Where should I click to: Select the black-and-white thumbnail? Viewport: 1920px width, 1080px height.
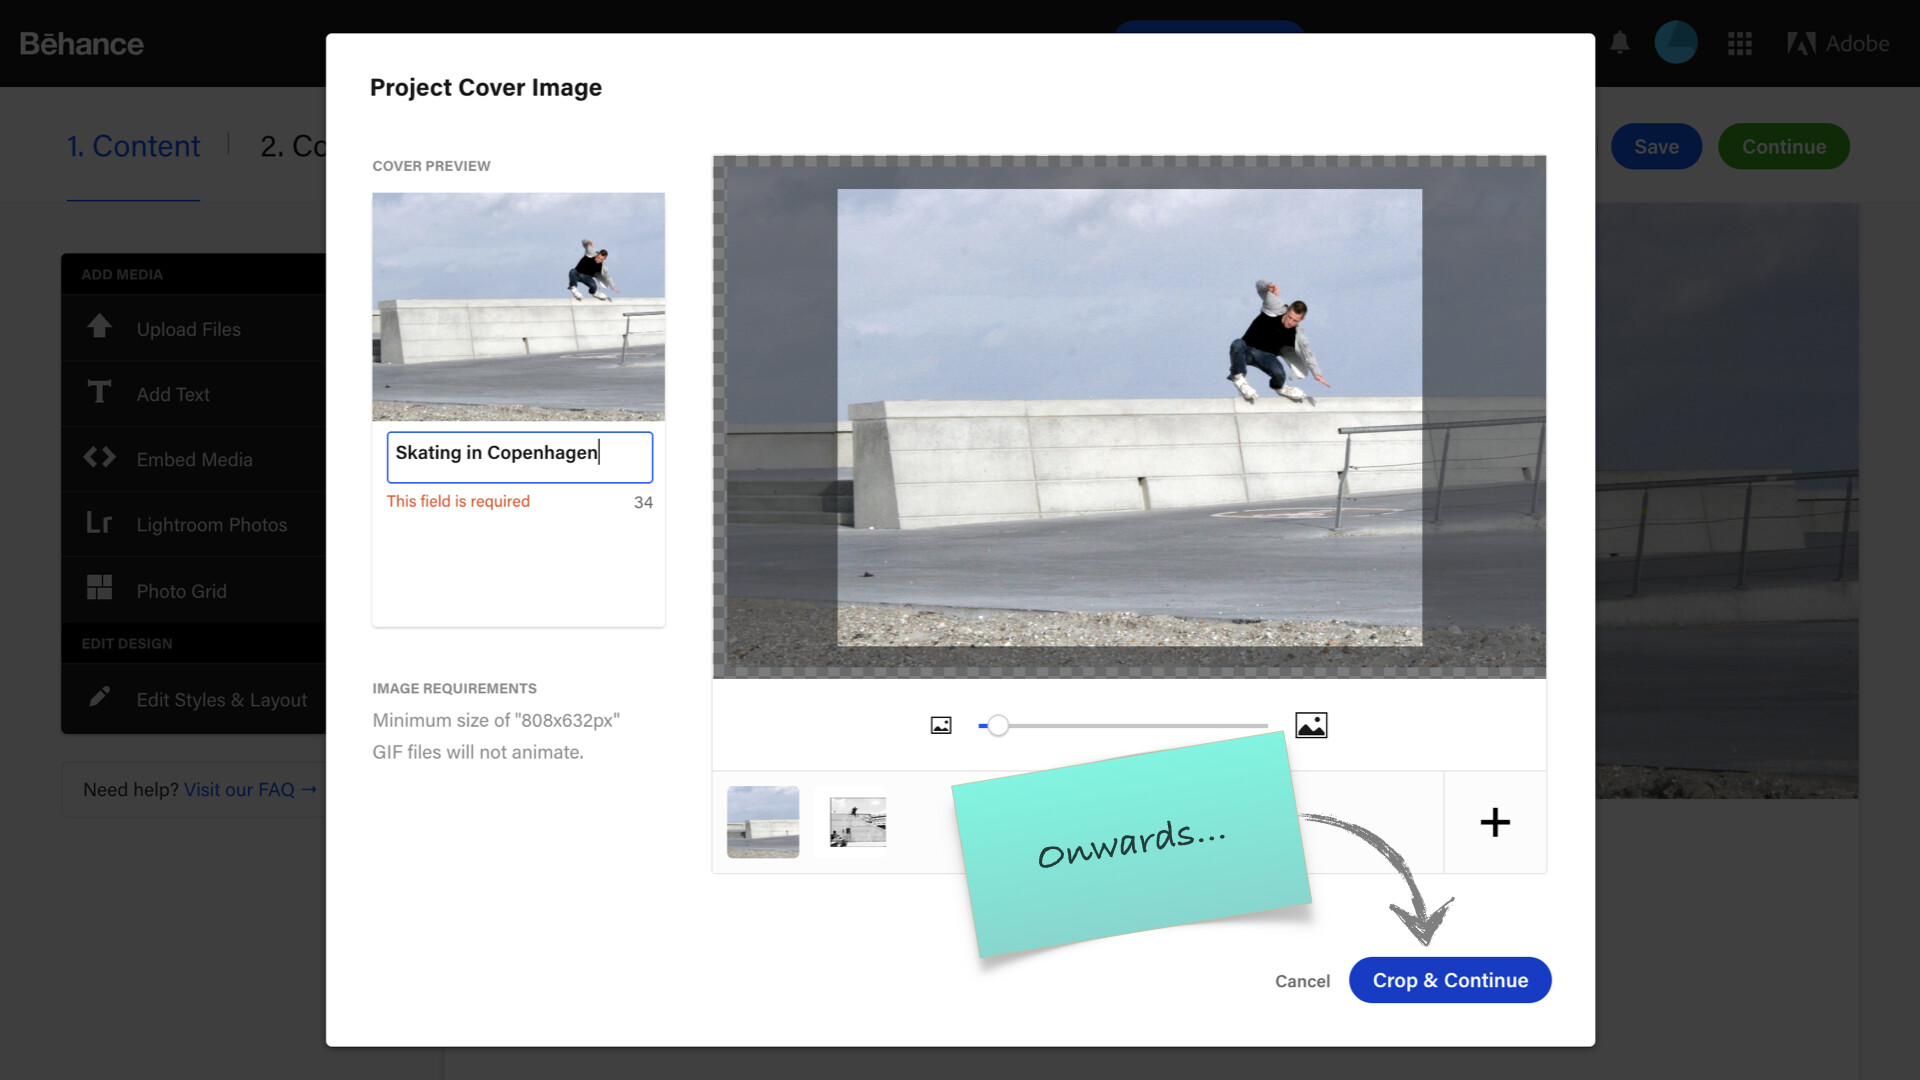(x=857, y=822)
